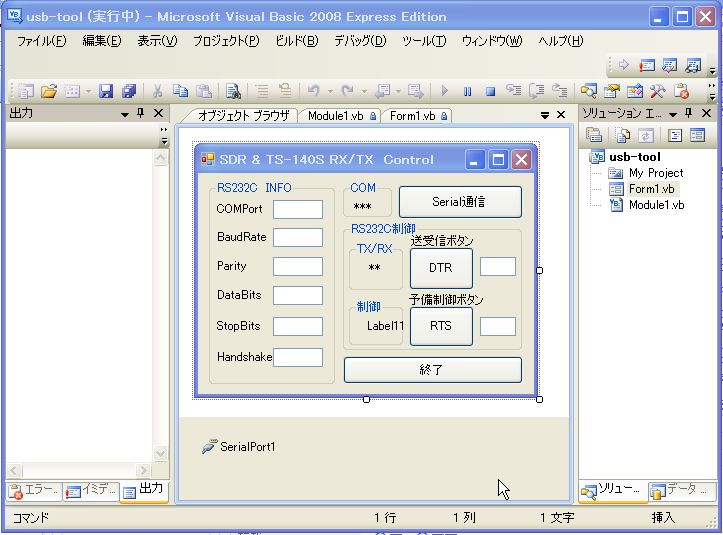Click the COMPort text box
The width and height of the screenshot is (723, 535).
pyautogui.click(x=298, y=209)
